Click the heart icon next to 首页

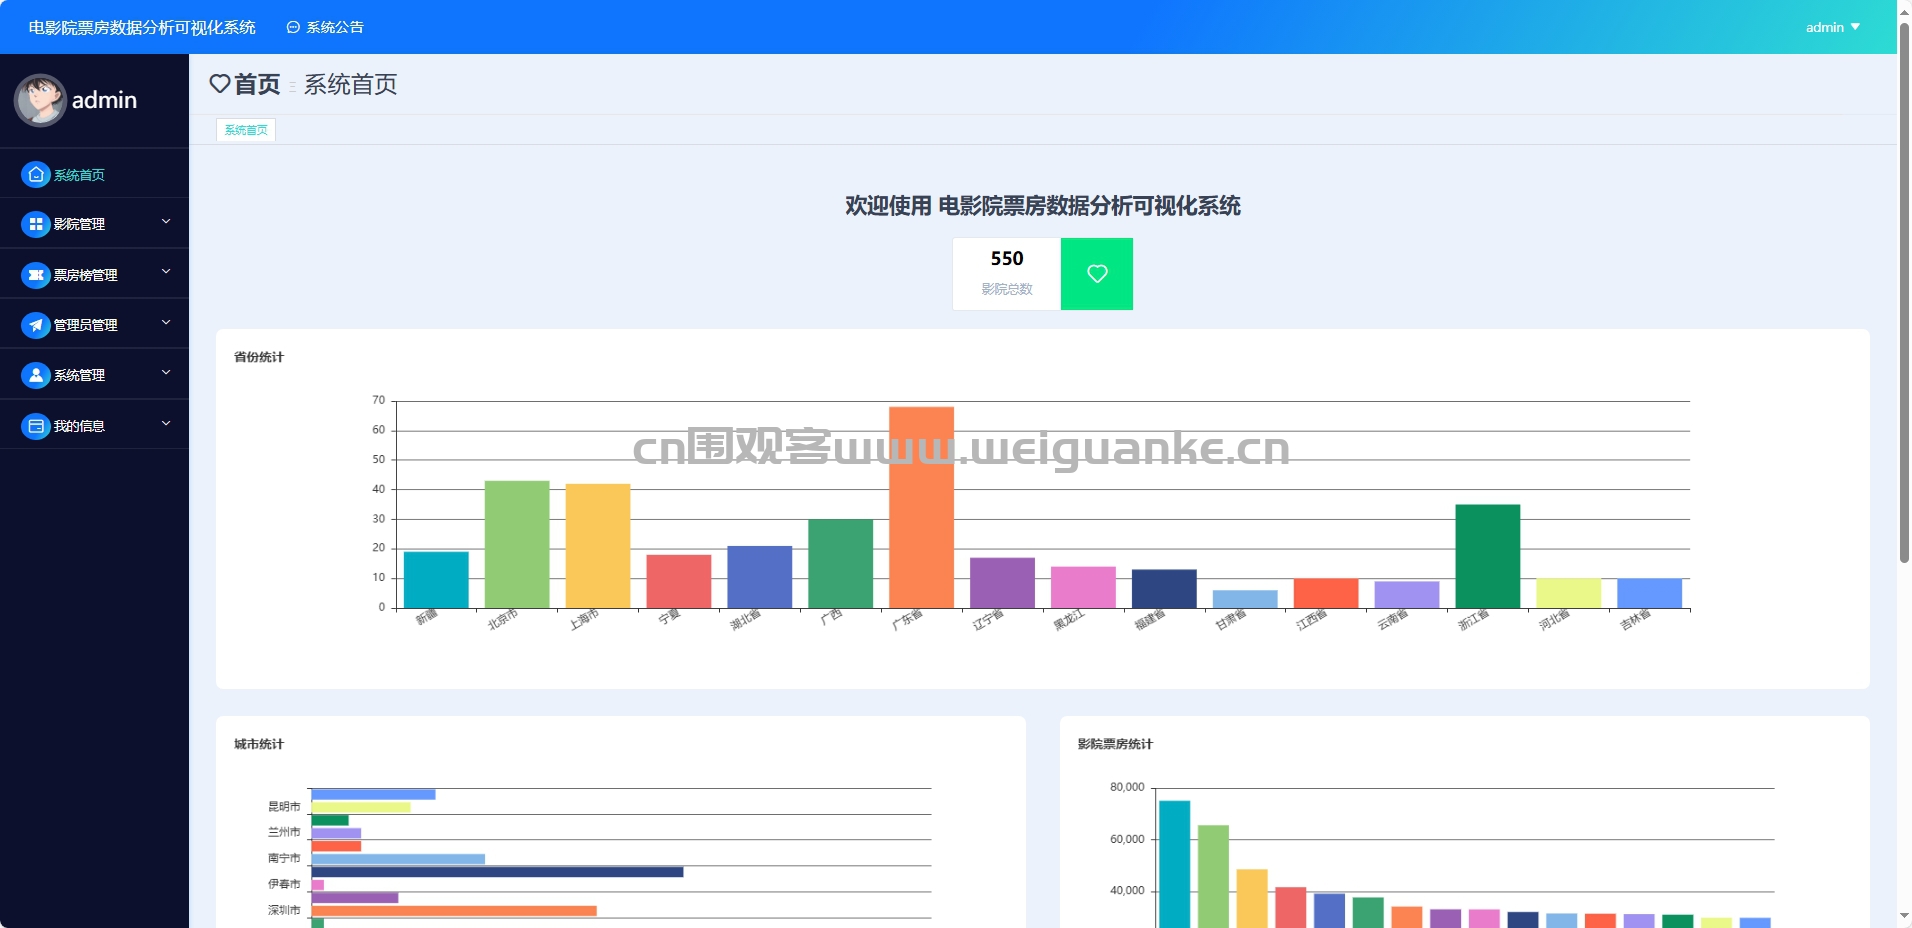pos(220,84)
